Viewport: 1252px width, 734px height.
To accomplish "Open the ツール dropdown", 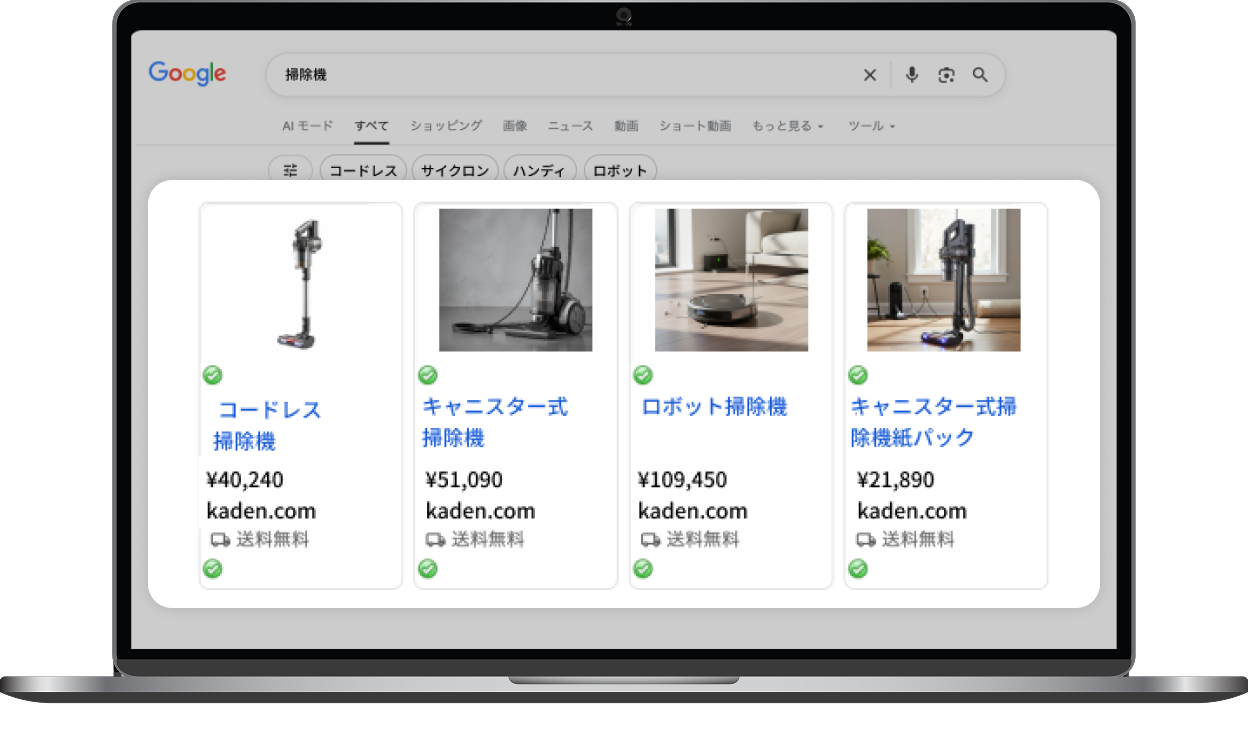I will (x=869, y=126).
